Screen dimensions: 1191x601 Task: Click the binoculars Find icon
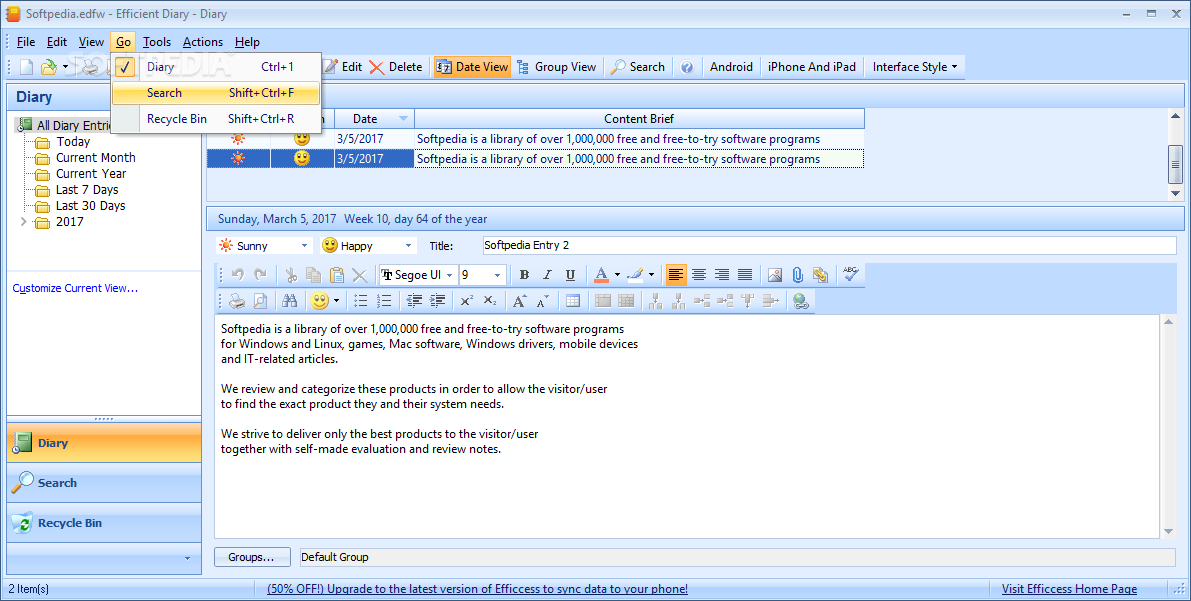[x=289, y=301]
